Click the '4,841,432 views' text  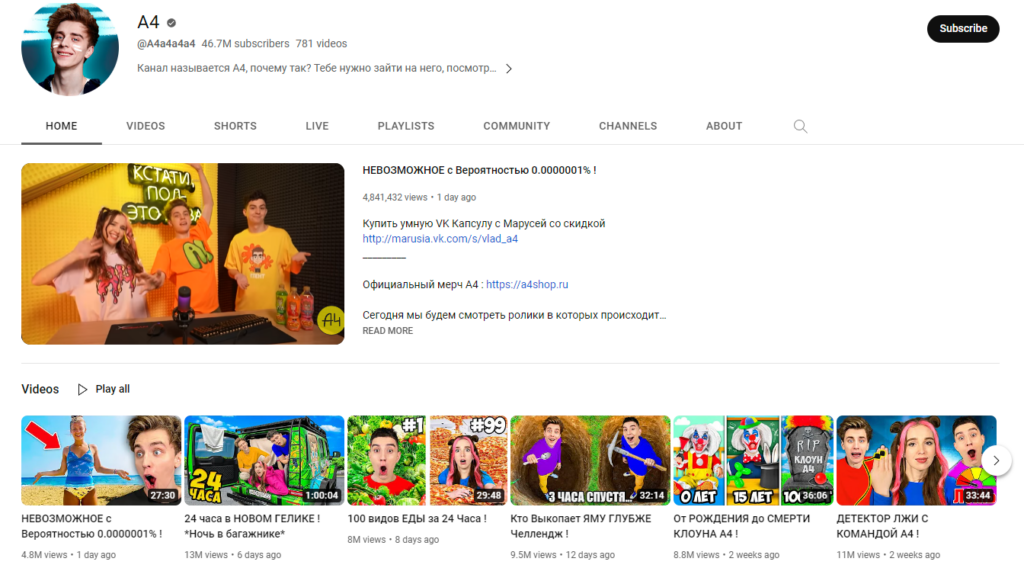point(394,197)
